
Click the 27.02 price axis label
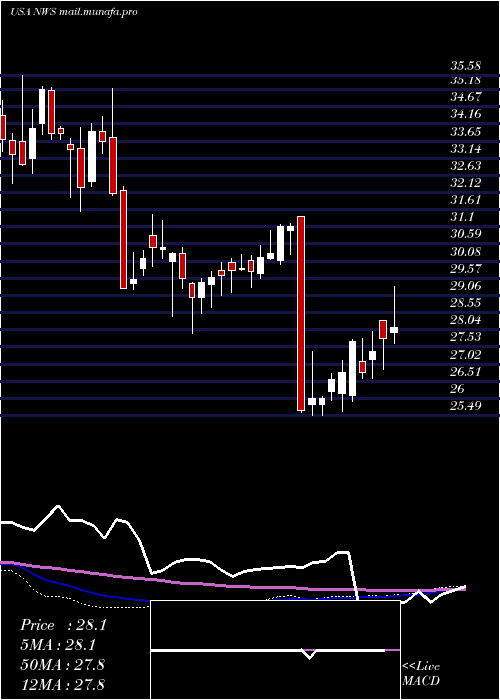tap(465, 354)
